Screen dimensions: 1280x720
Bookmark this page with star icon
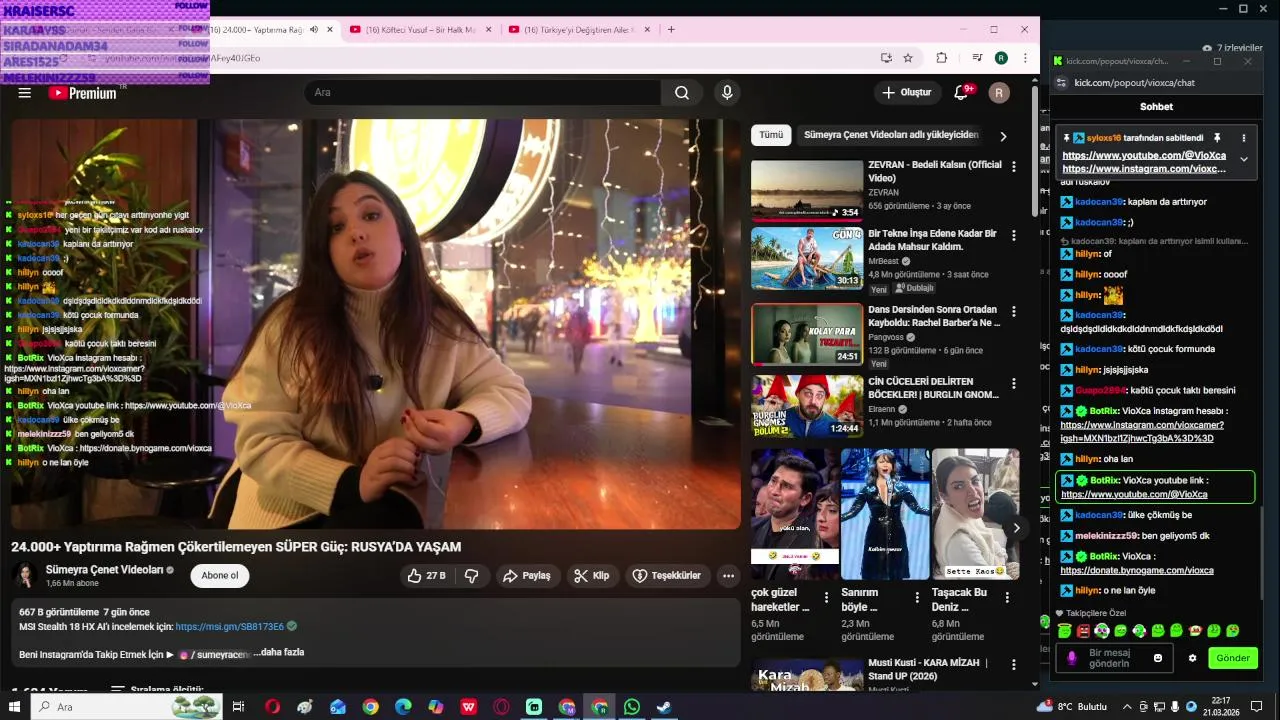908,58
